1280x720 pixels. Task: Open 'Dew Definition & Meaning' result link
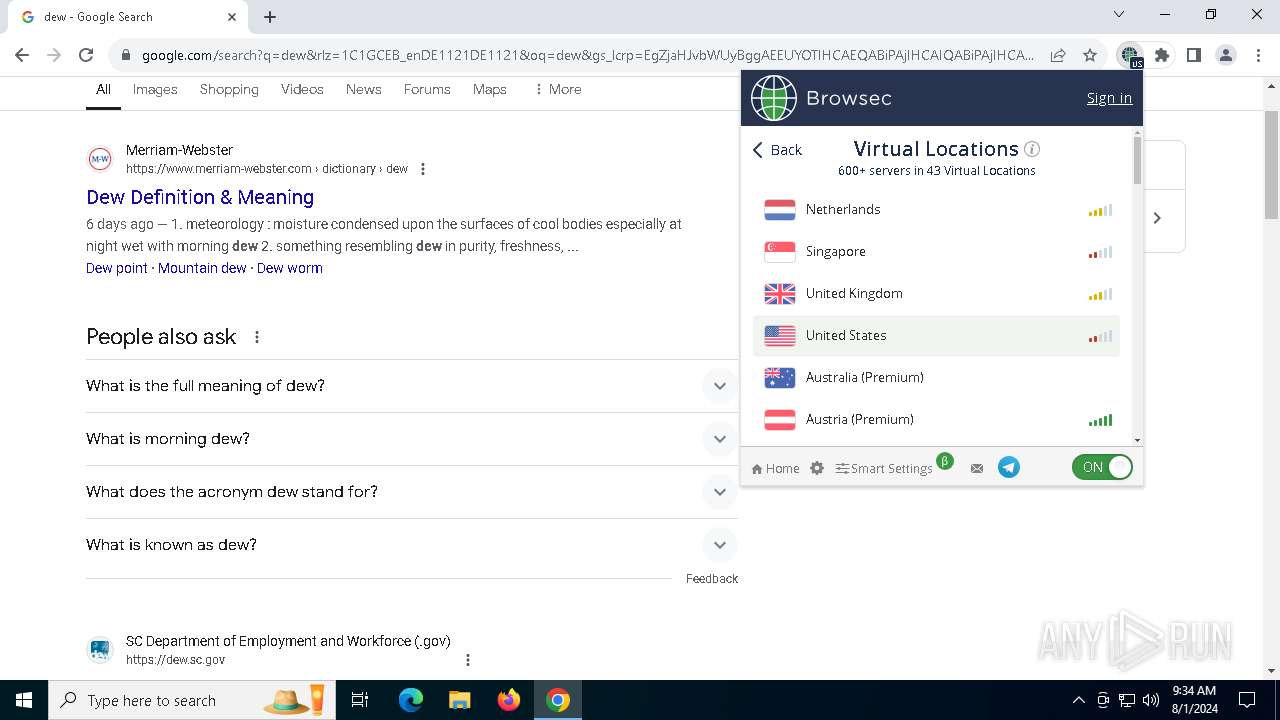[x=200, y=197]
